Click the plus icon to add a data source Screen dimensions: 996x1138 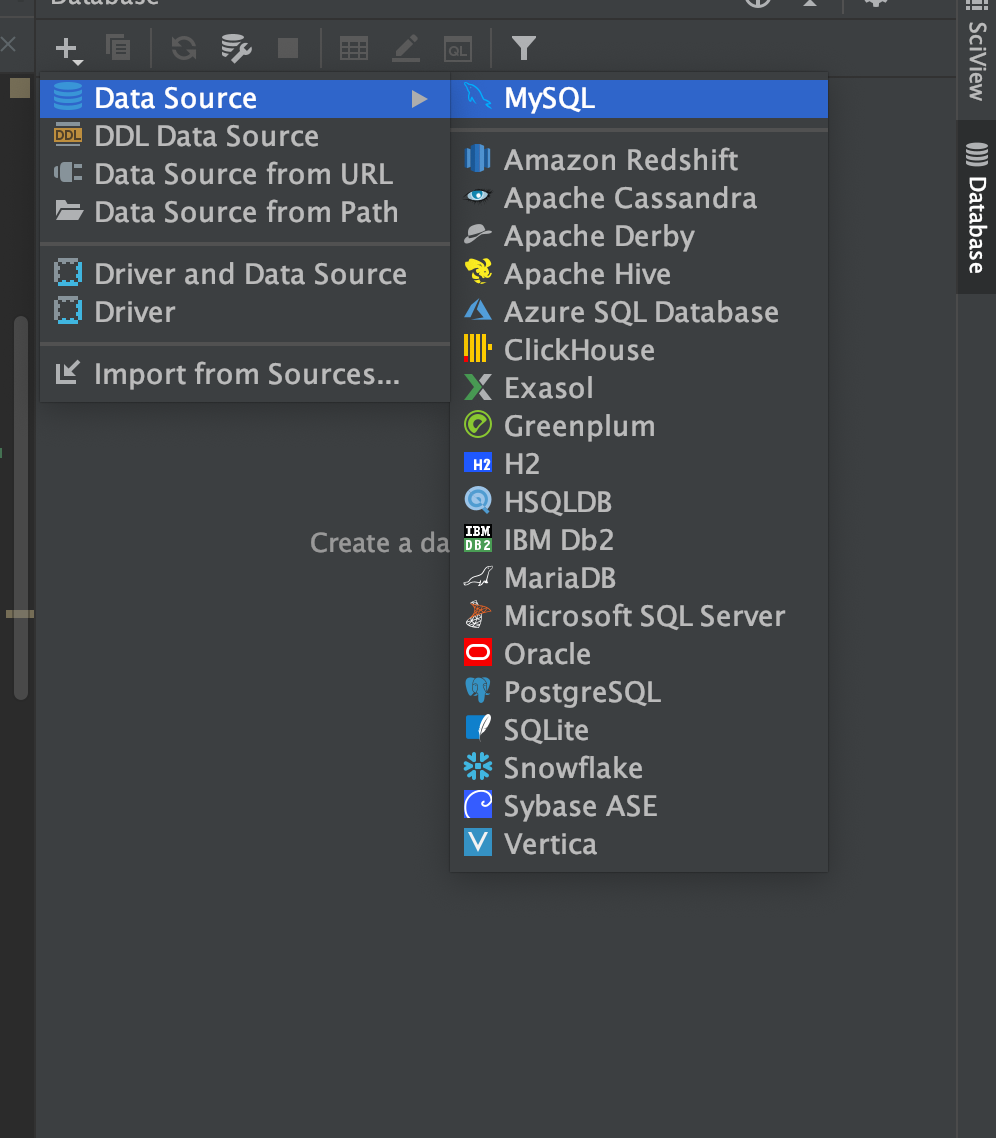[x=68, y=48]
